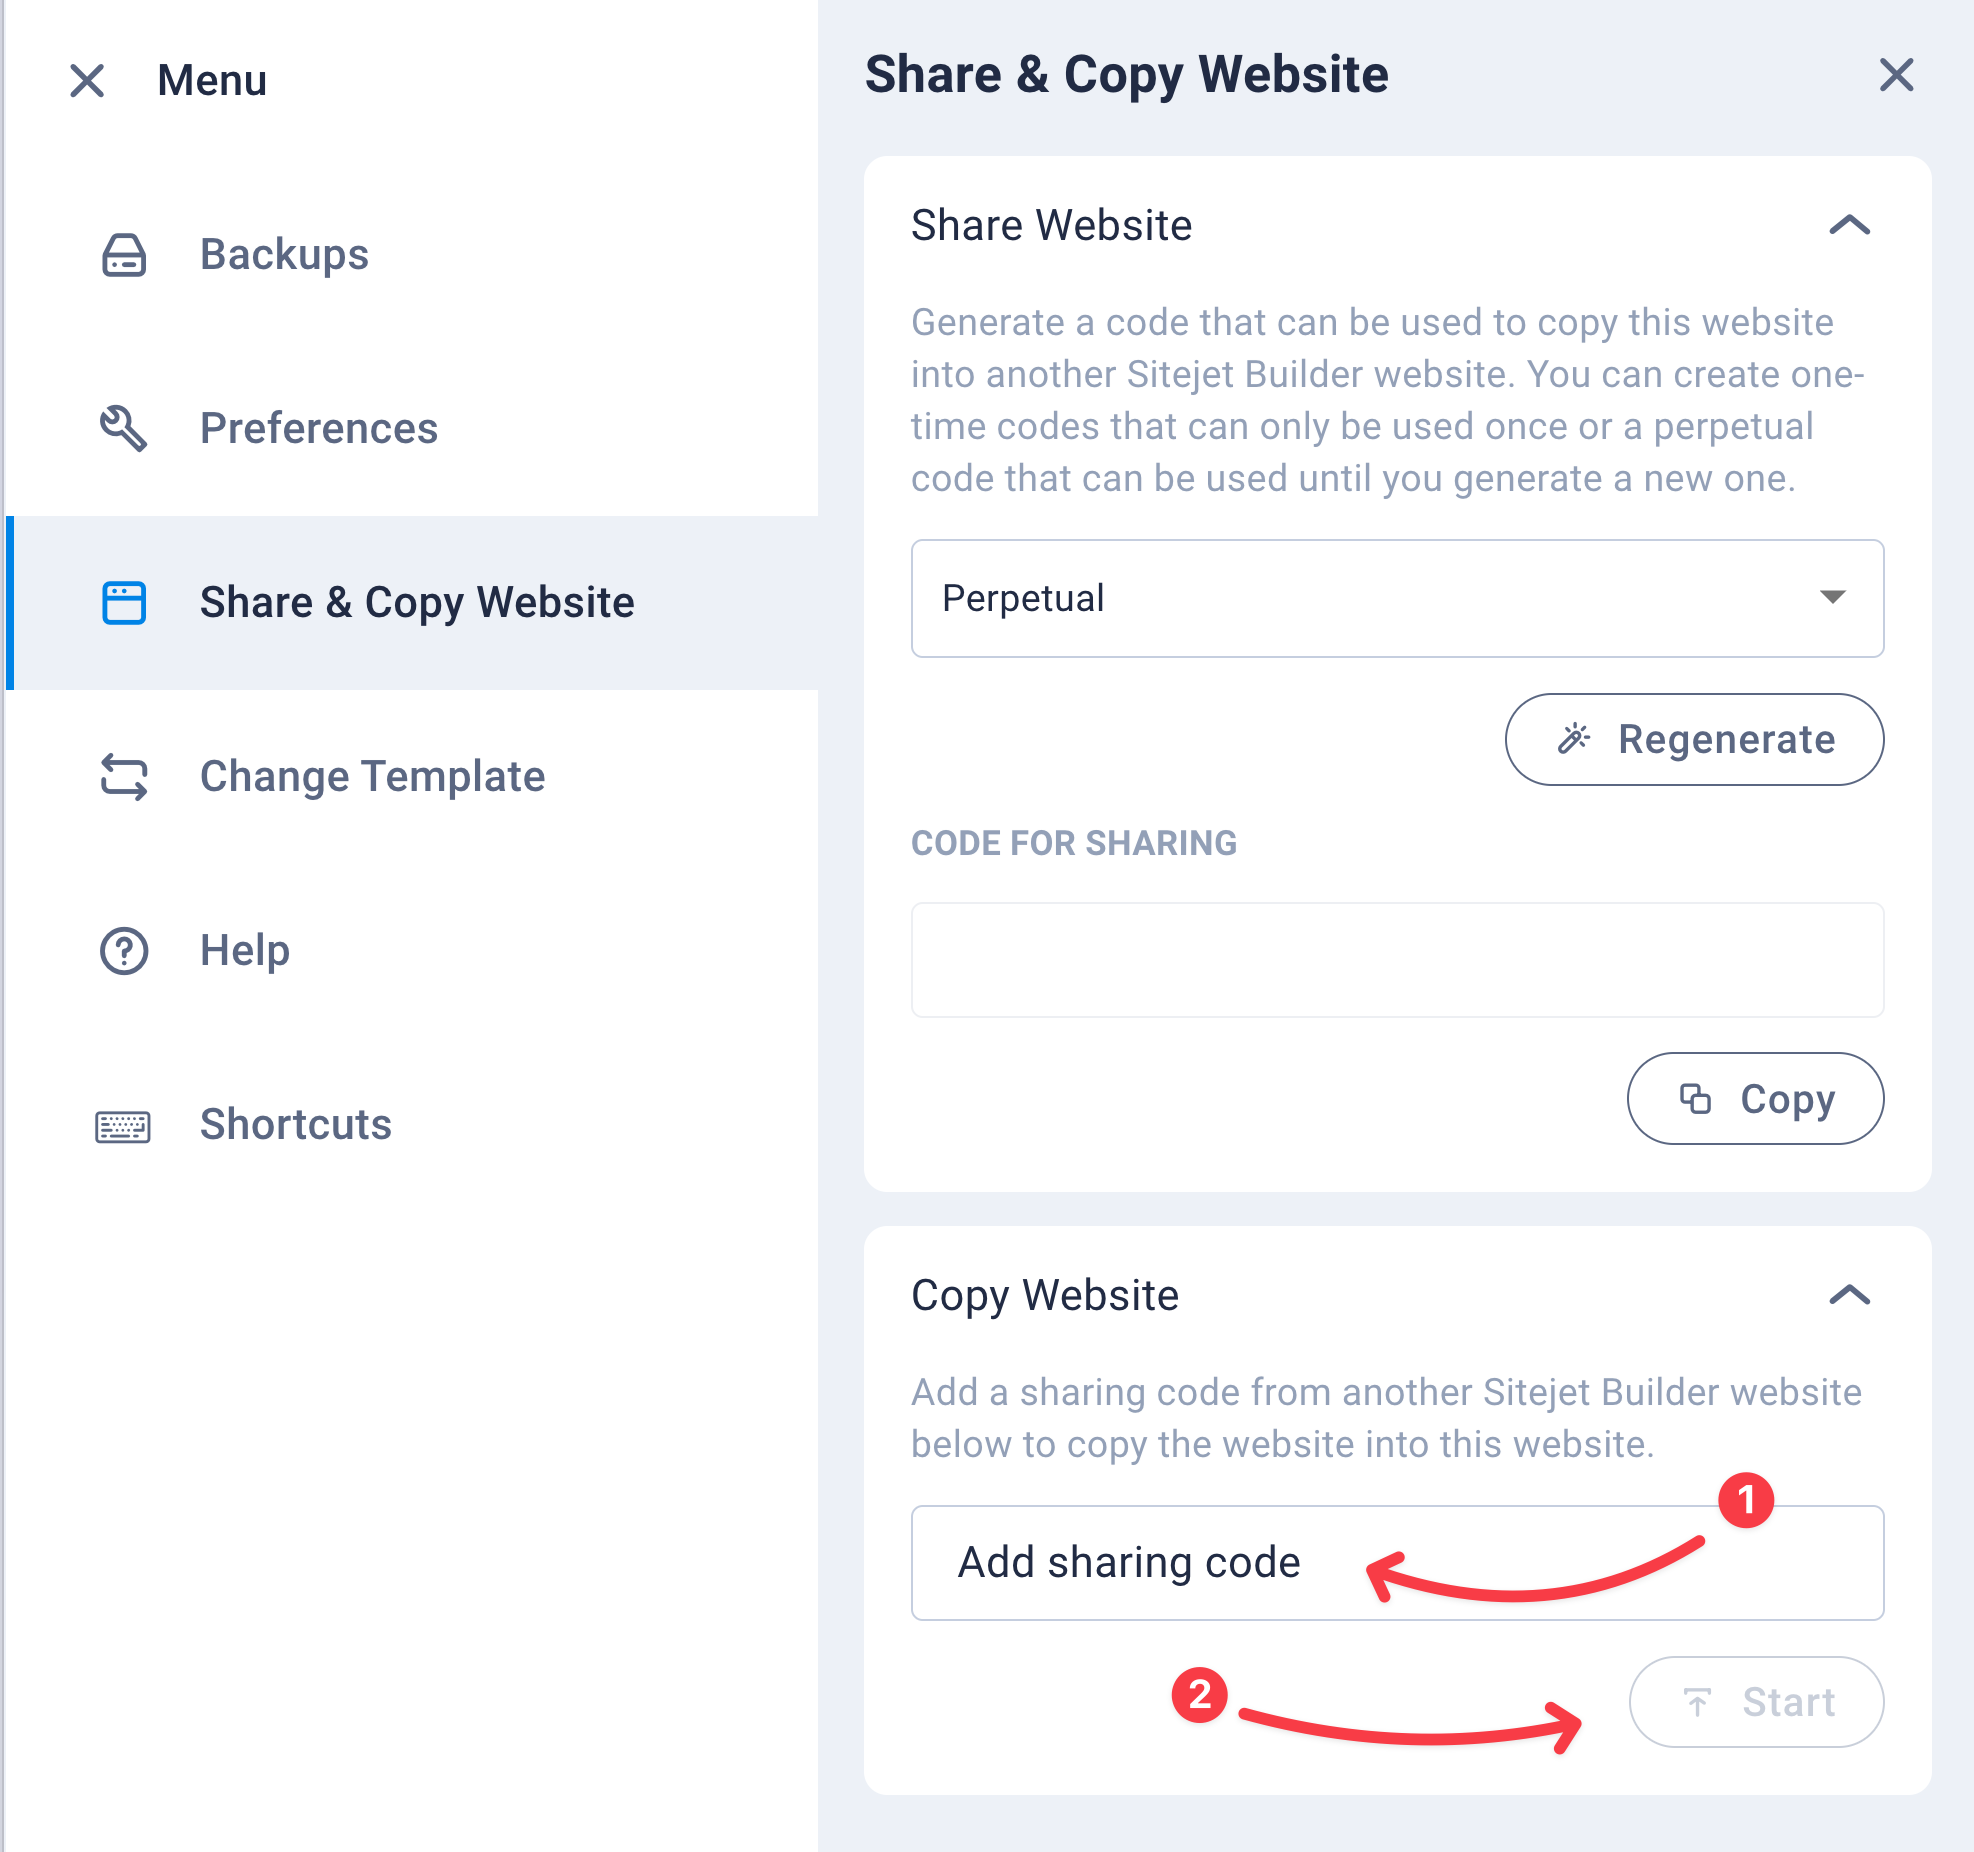This screenshot has width=1974, height=1852.
Task: Open the Change Template menu item
Action: [371, 777]
